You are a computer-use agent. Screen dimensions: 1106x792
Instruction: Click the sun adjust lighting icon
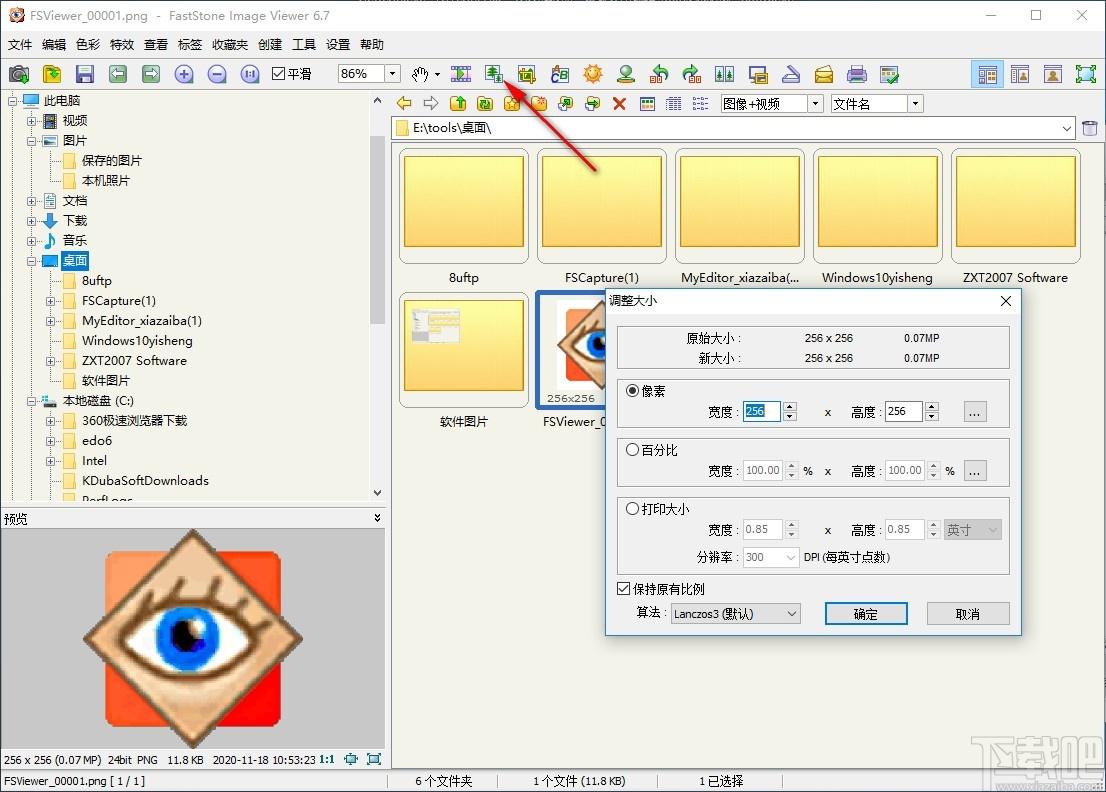[592, 74]
